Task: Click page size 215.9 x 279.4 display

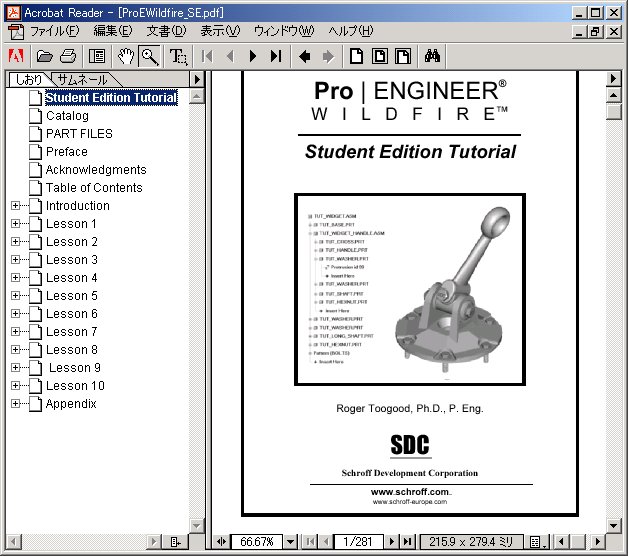Action: pos(471,542)
